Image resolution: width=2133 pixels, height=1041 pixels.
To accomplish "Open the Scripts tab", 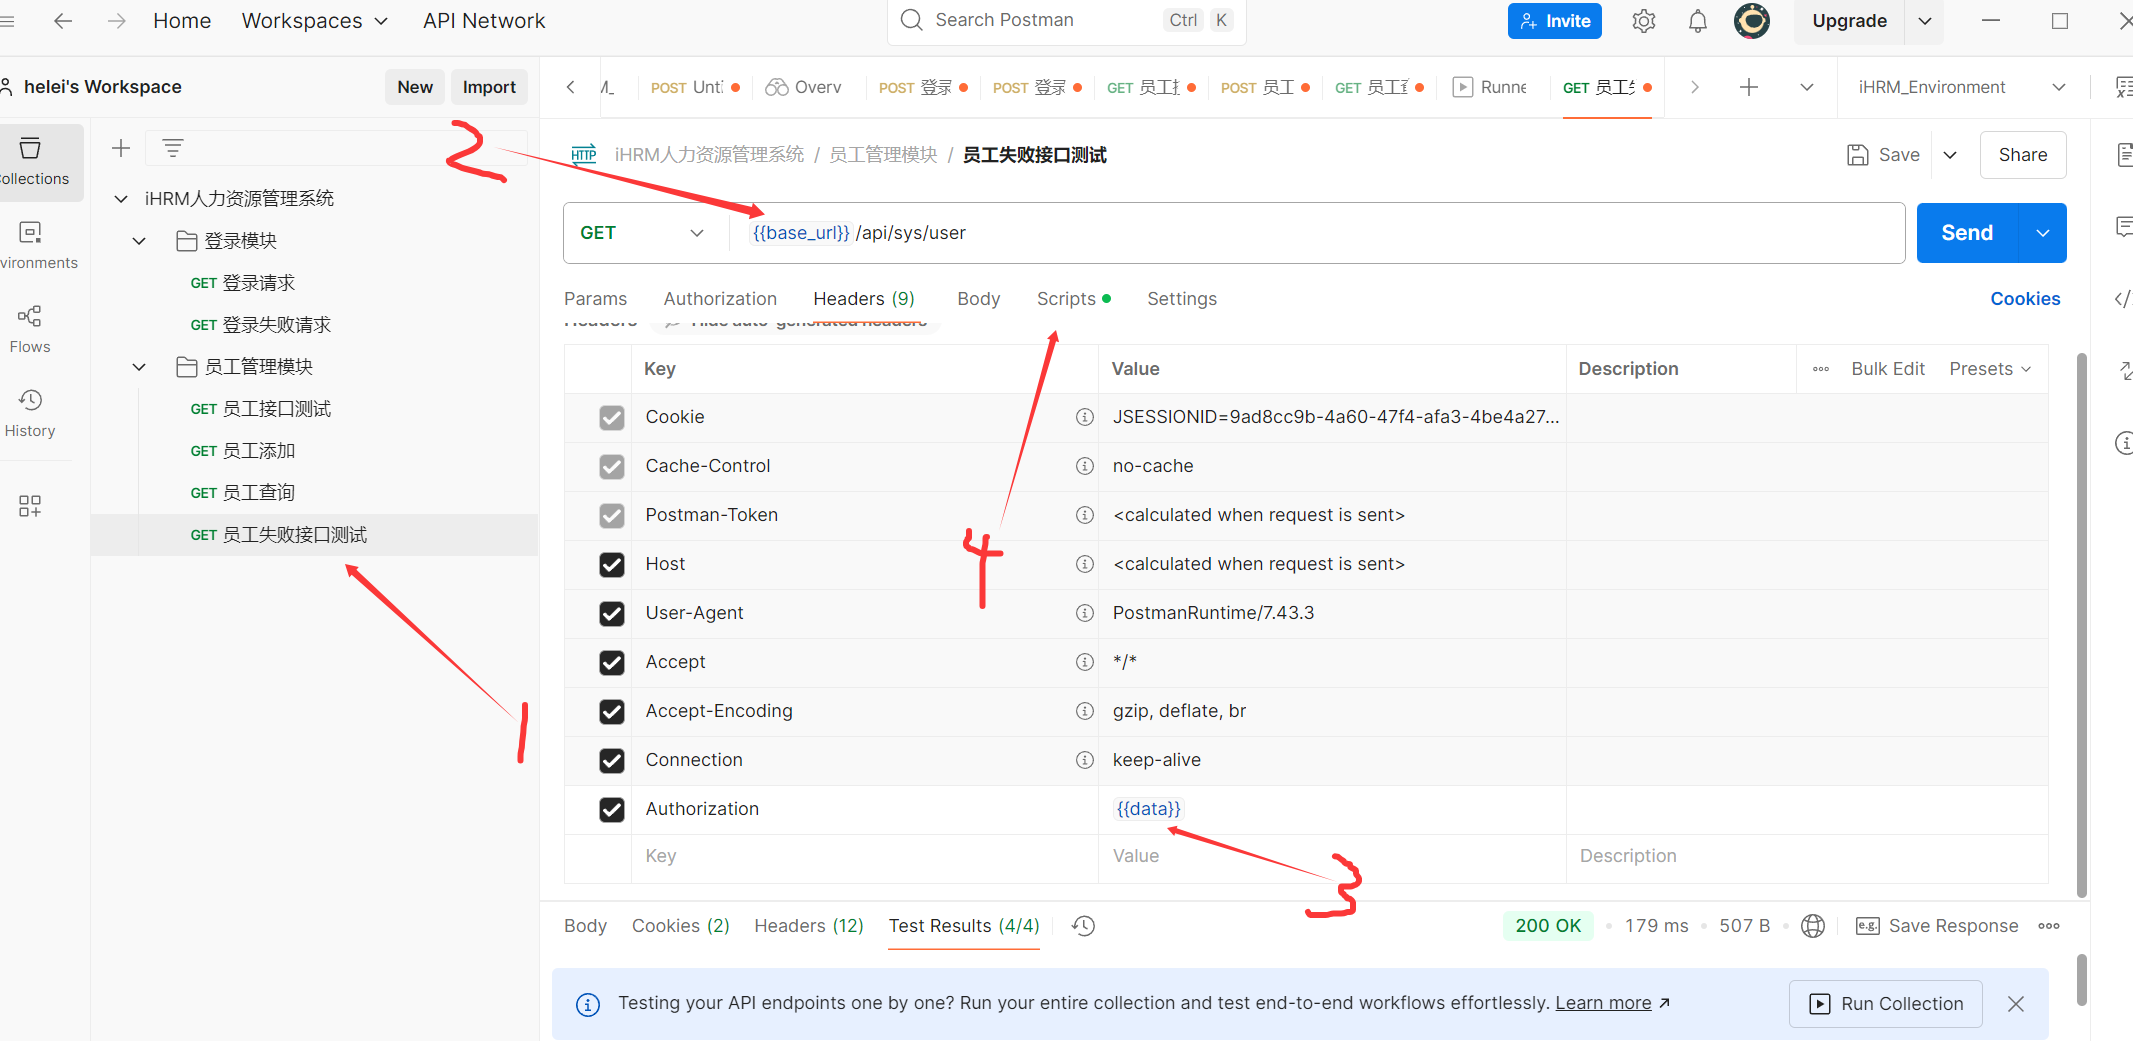I will 1073,299.
